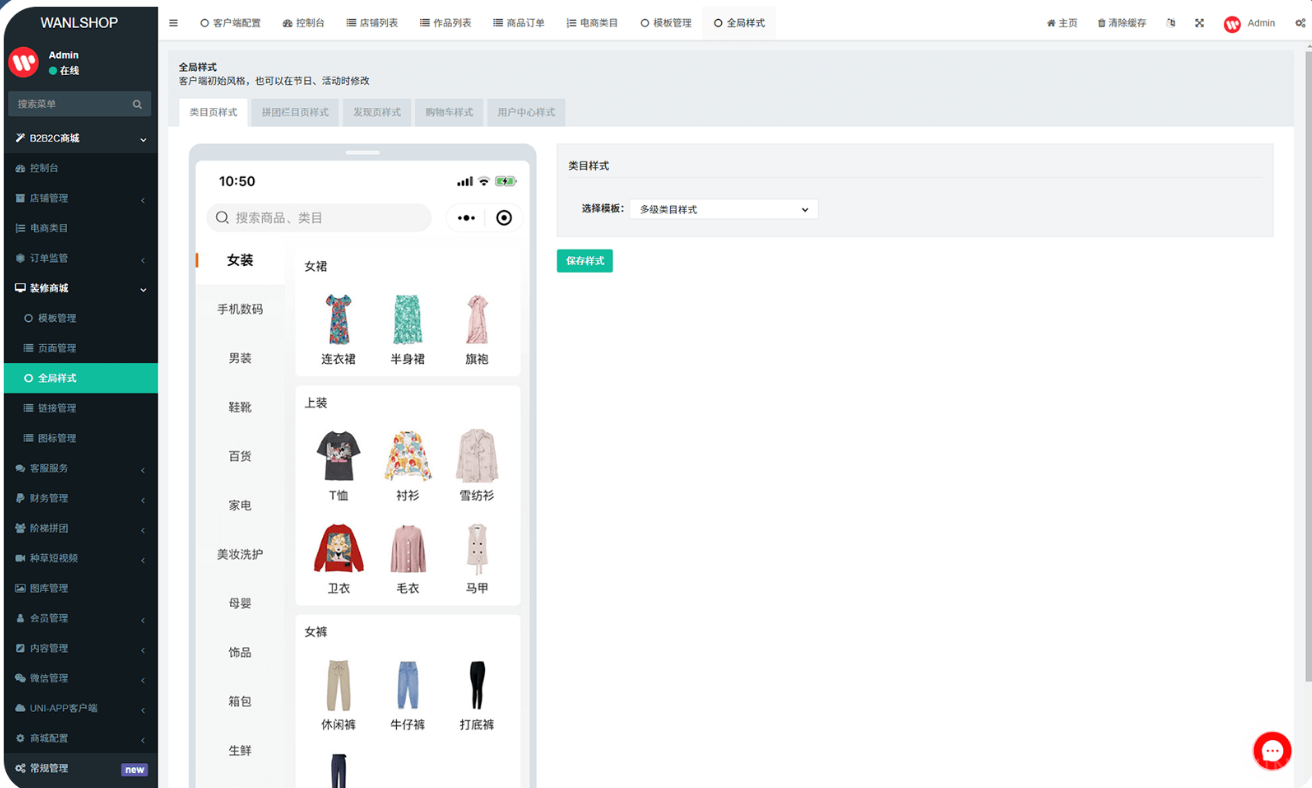Select 手机数码 category in phone preview
The width and height of the screenshot is (1312, 788).
pos(240,309)
